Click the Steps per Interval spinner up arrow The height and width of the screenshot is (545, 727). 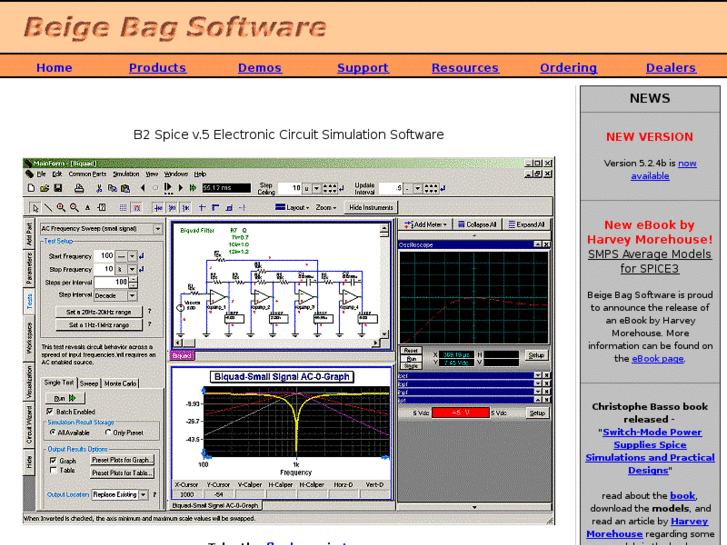tap(134, 279)
